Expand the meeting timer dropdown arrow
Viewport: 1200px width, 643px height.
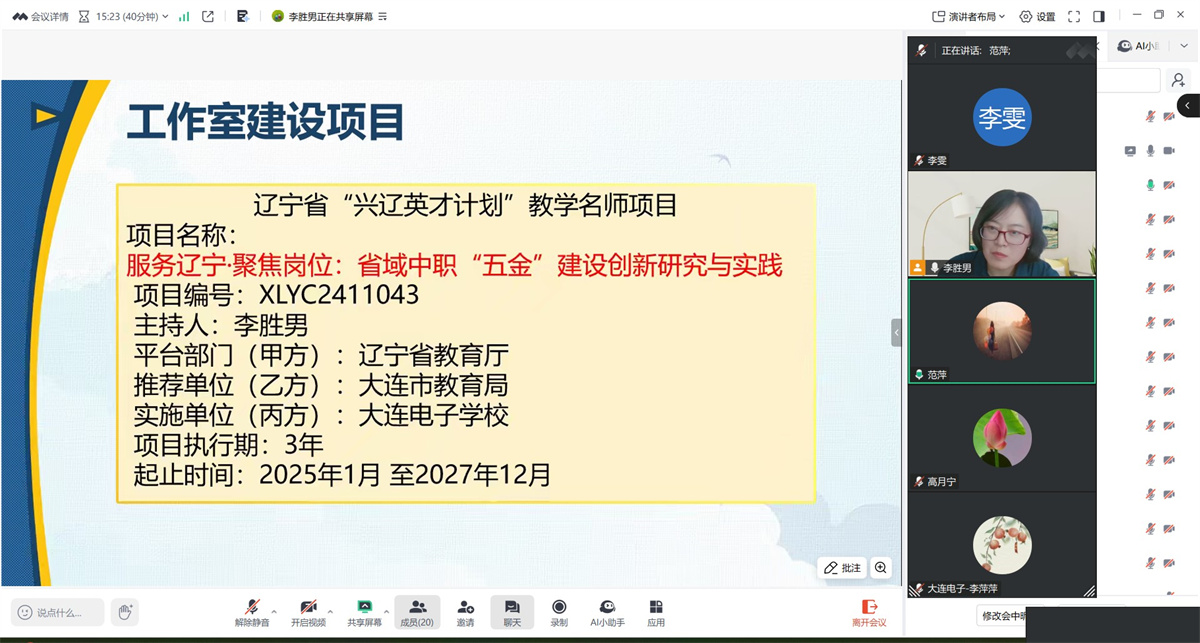[x=164, y=16]
